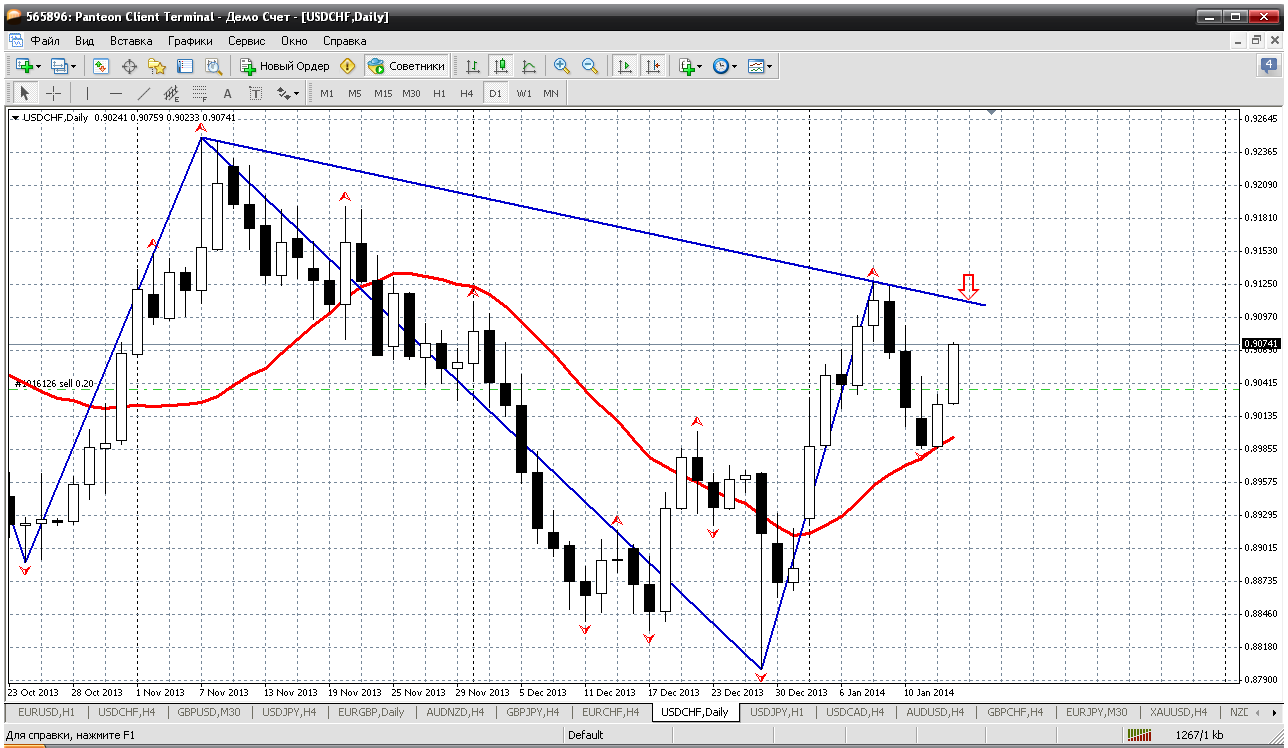The height and width of the screenshot is (748, 1288).
Task: Open the Справка menu
Action: (344, 41)
